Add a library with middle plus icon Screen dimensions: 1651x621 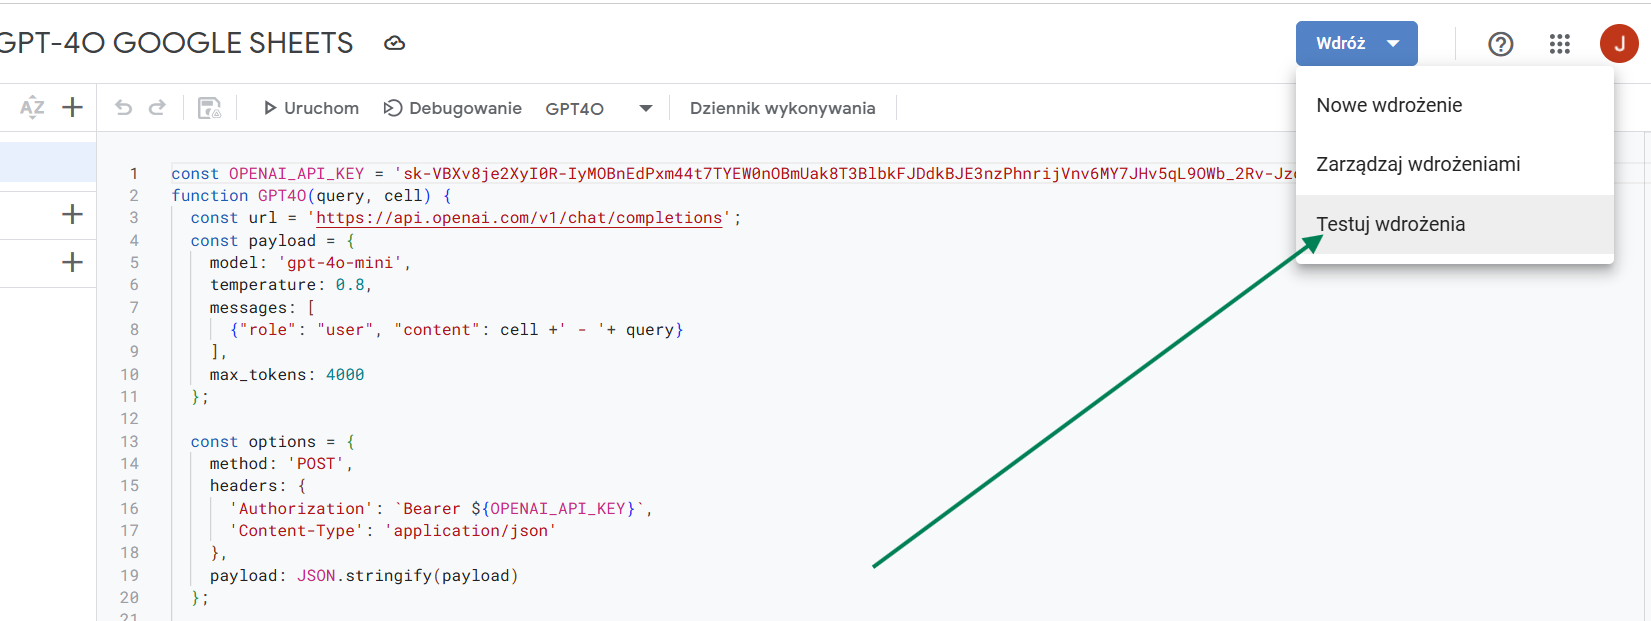(72, 214)
